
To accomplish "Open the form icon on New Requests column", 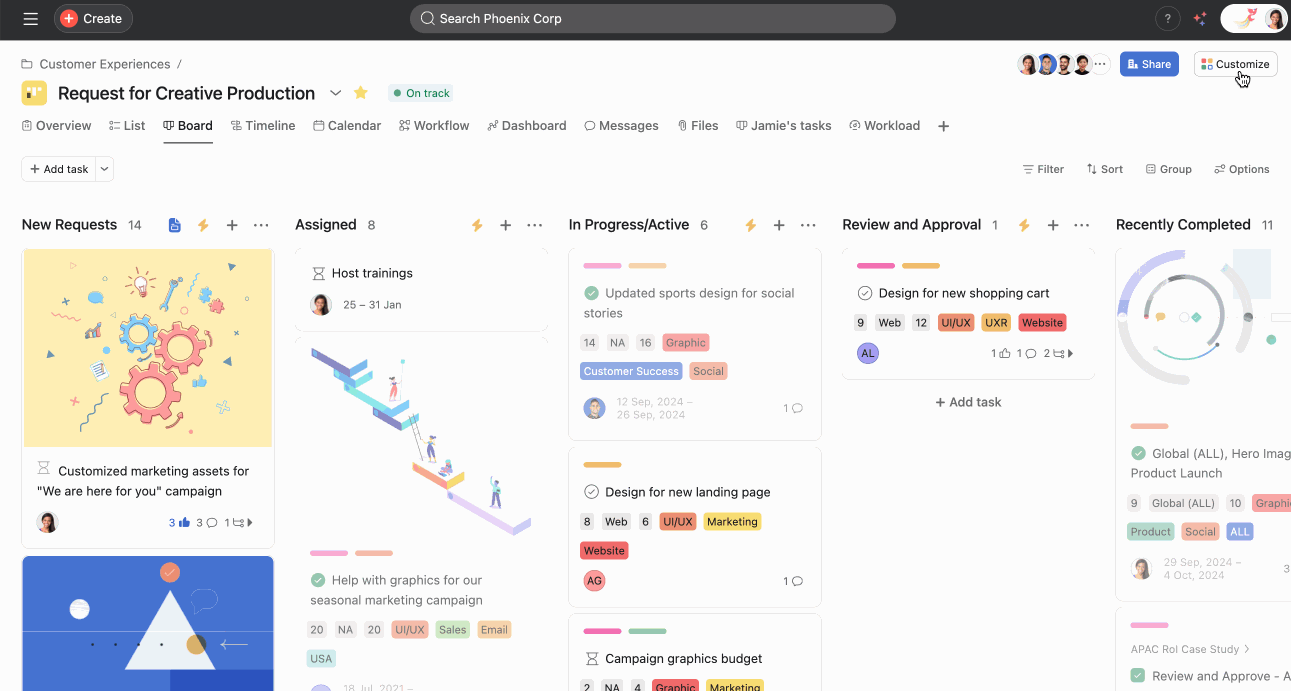I will 174,225.
